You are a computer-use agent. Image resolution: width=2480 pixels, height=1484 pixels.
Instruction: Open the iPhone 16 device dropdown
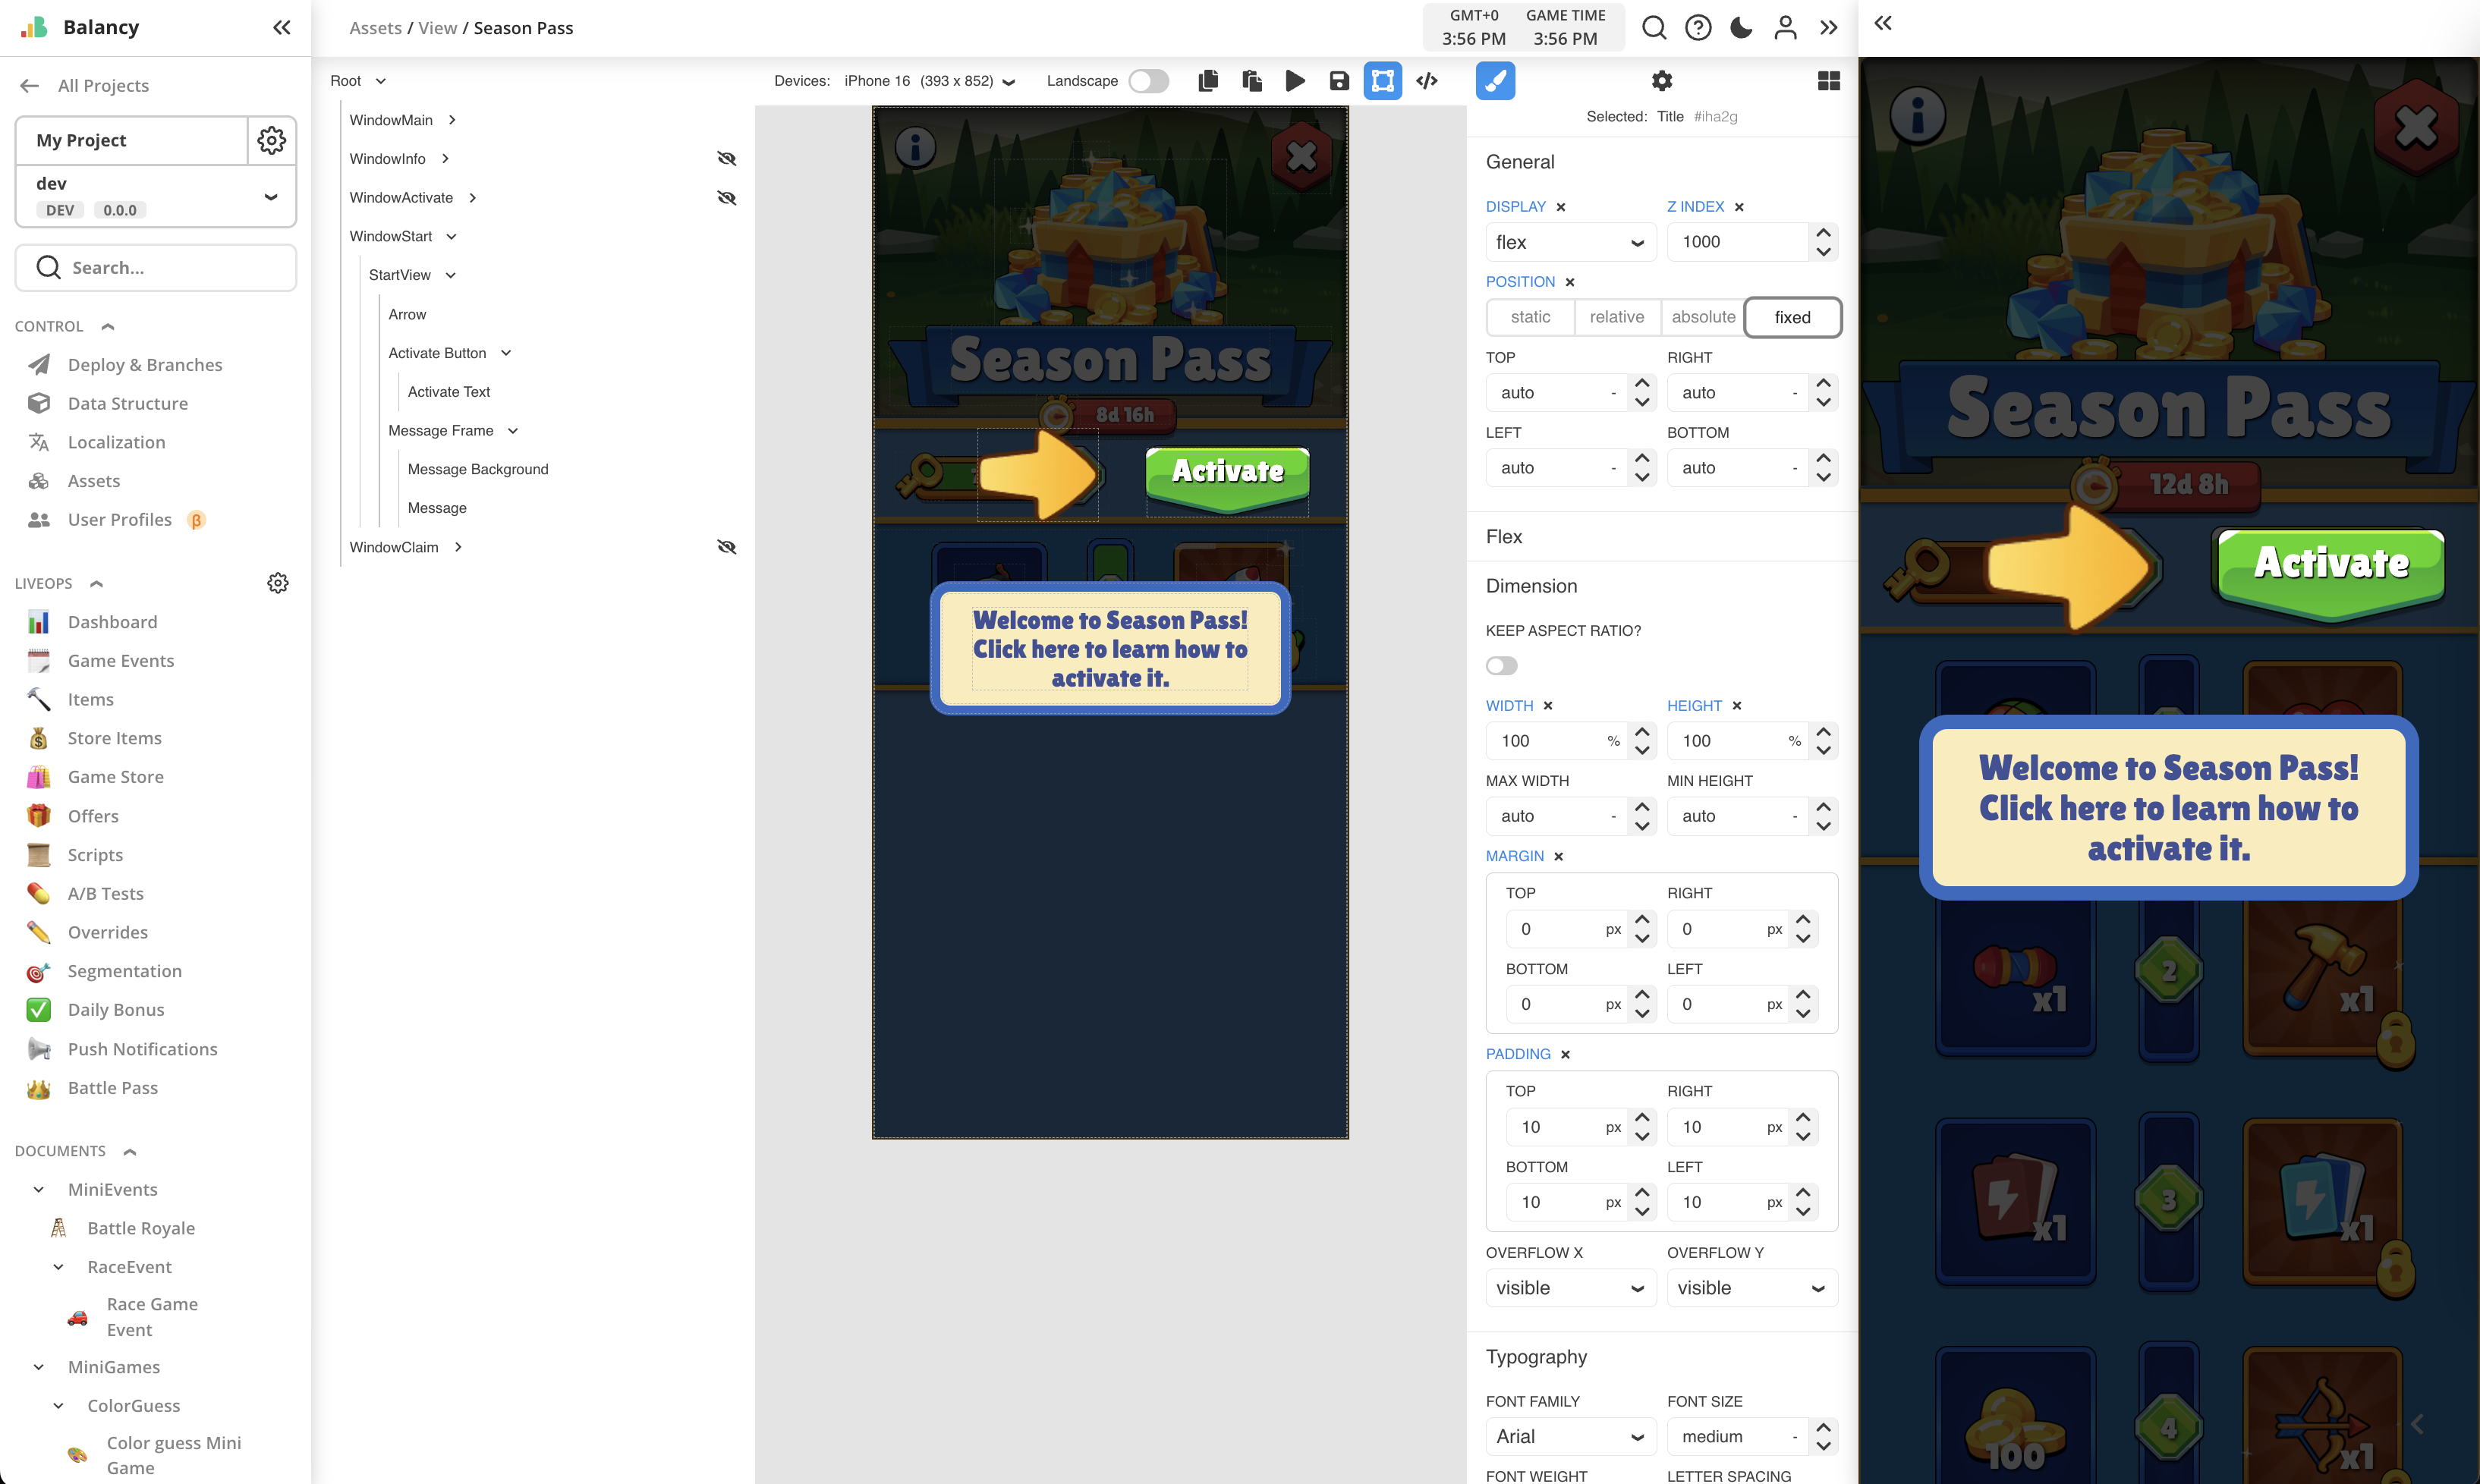(929, 81)
